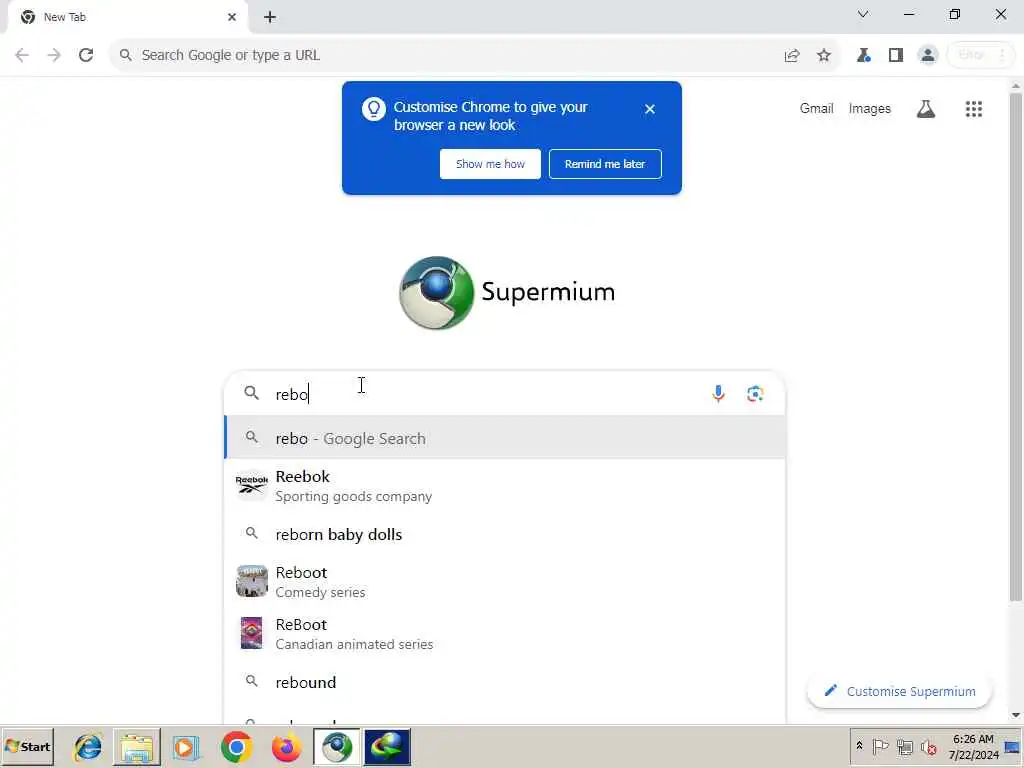Screen dimensions: 1024x768
Task: Select 'rebo - Google Search' suggestion
Action: pyautogui.click(x=505, y=438)
